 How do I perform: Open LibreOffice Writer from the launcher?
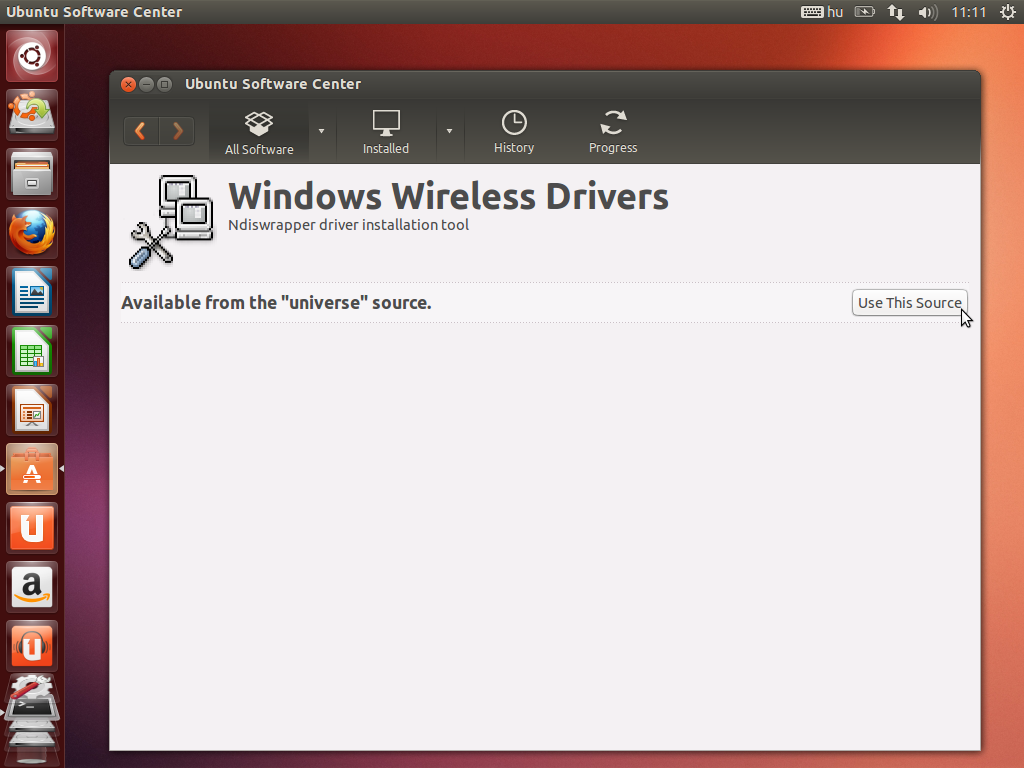(32, 292)
